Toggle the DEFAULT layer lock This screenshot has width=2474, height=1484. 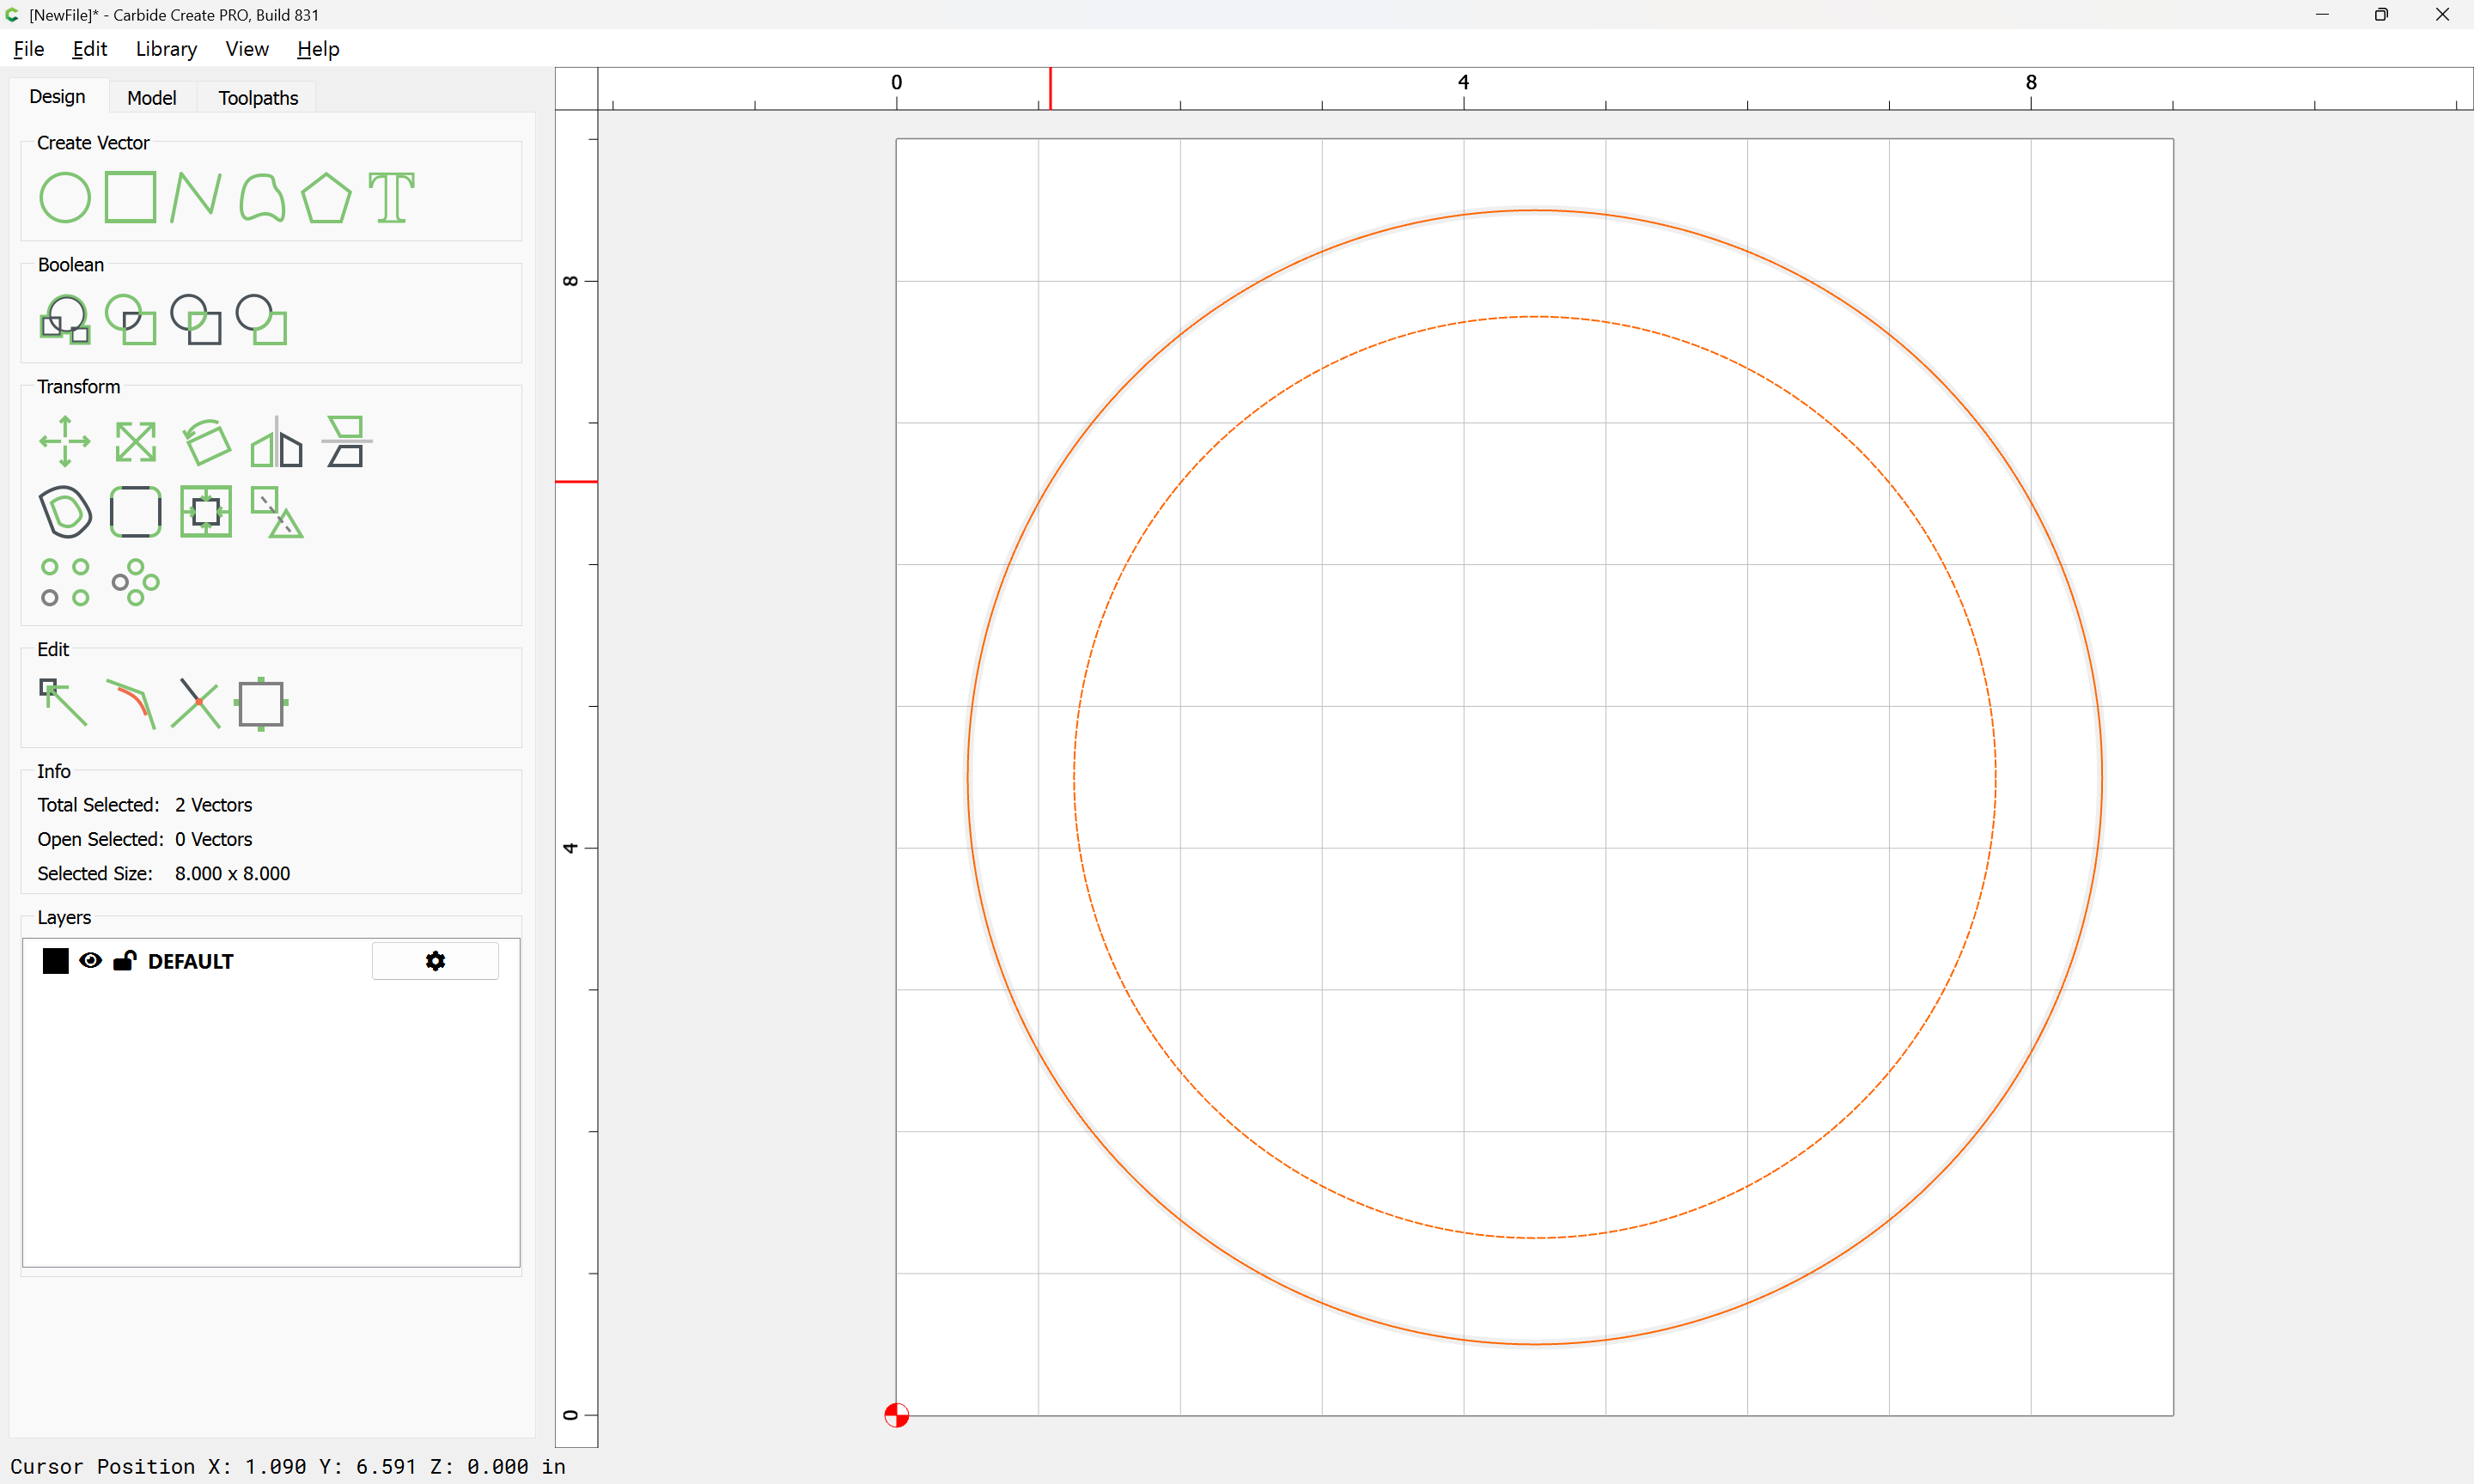coord(125,961)
